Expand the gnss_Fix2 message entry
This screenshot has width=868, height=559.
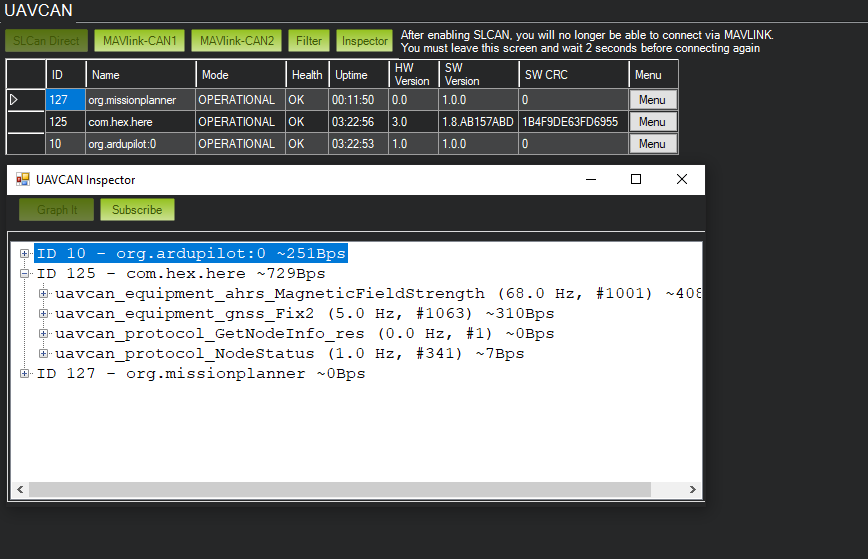coord(44,314)
